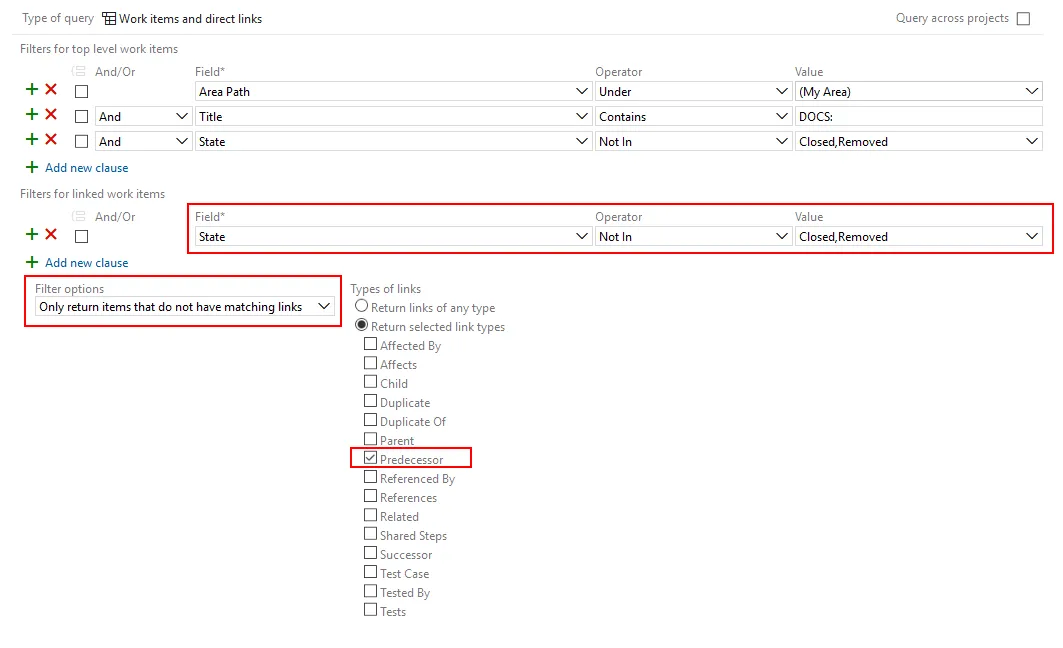Viewport: 1063px width, 648px height.
Task: Remove the Area Path clause with red X
Action: [x=51, y=89]
